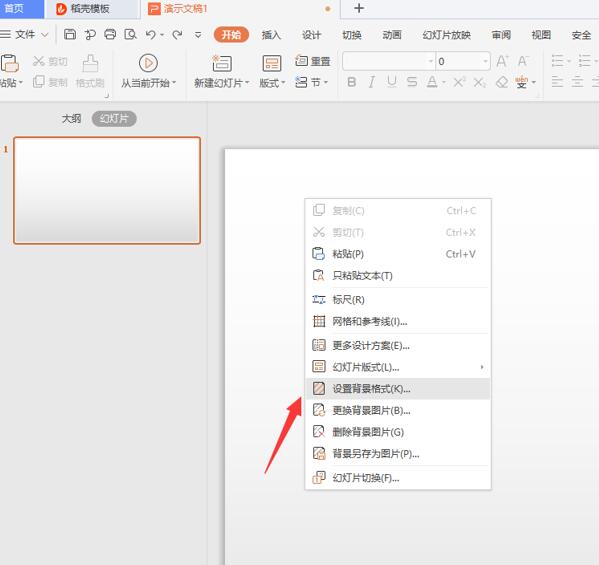The image size is (599, 565).
Task: Toggle Underline formatting
Action: (392, 82)
